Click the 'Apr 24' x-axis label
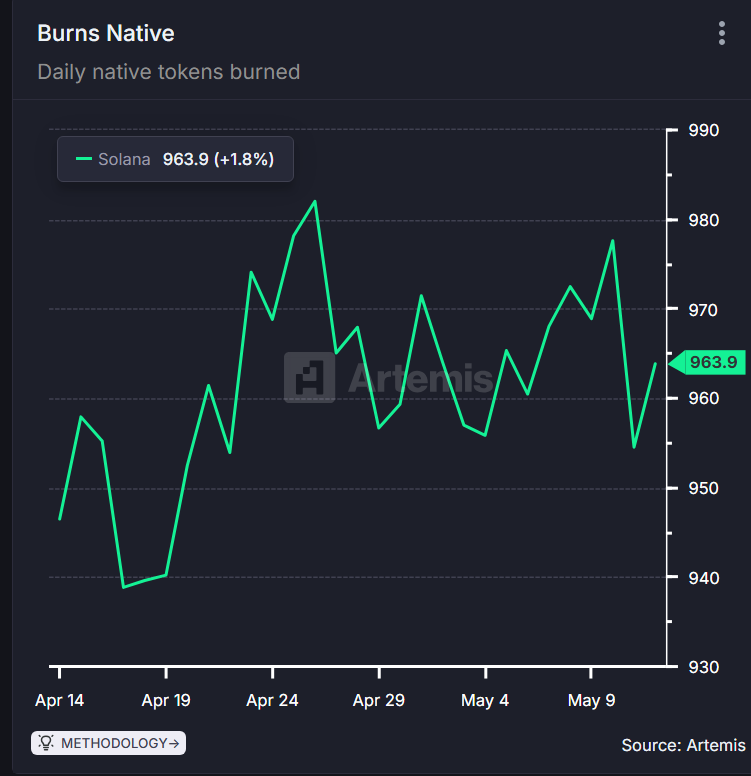Image resolution: width=751 pixels, height=776 pixels. (272, 700)
